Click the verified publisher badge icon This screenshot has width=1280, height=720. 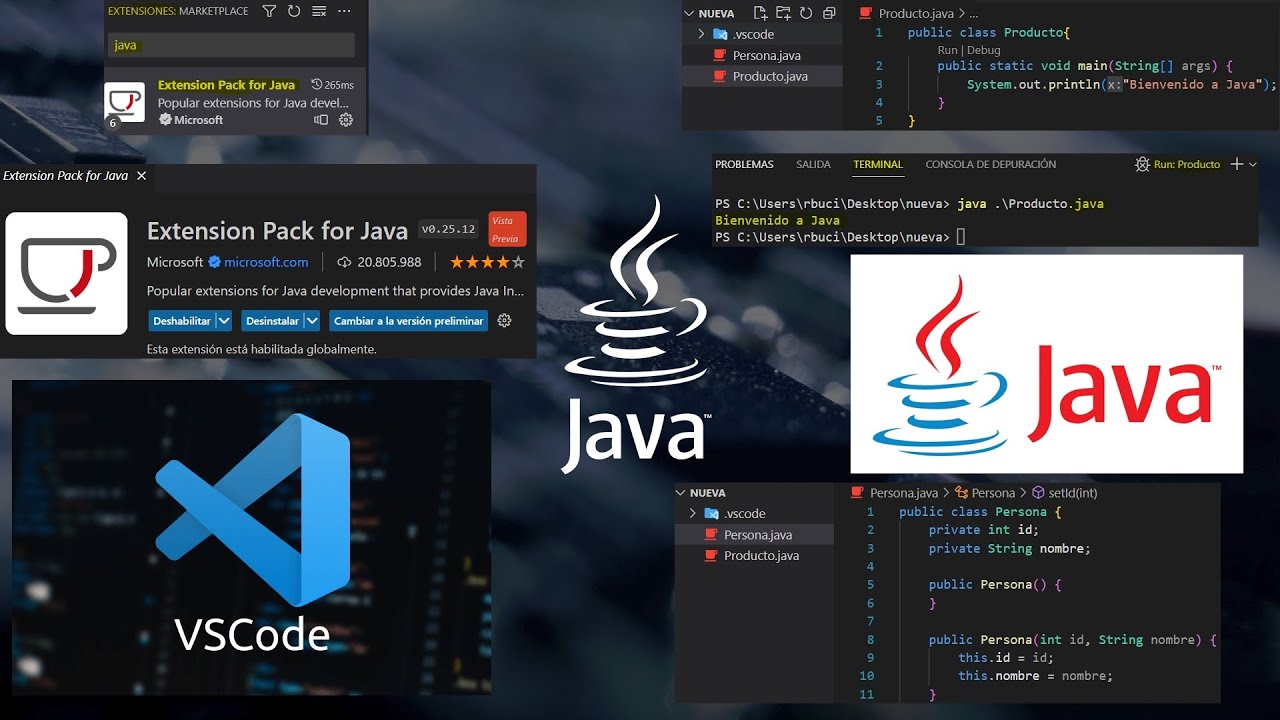click(x=214, y=262)
